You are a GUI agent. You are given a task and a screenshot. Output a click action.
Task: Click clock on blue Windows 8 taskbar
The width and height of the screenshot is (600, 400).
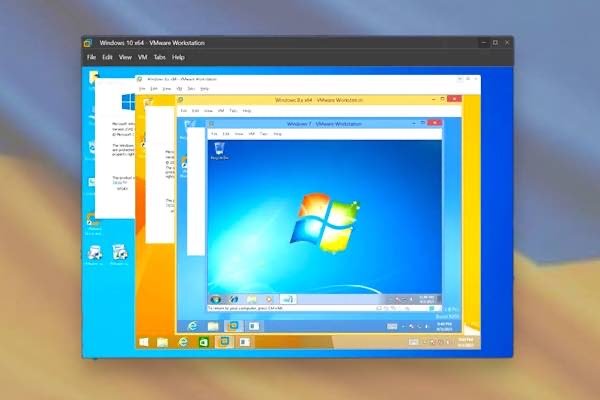click(x=444, y=327)
